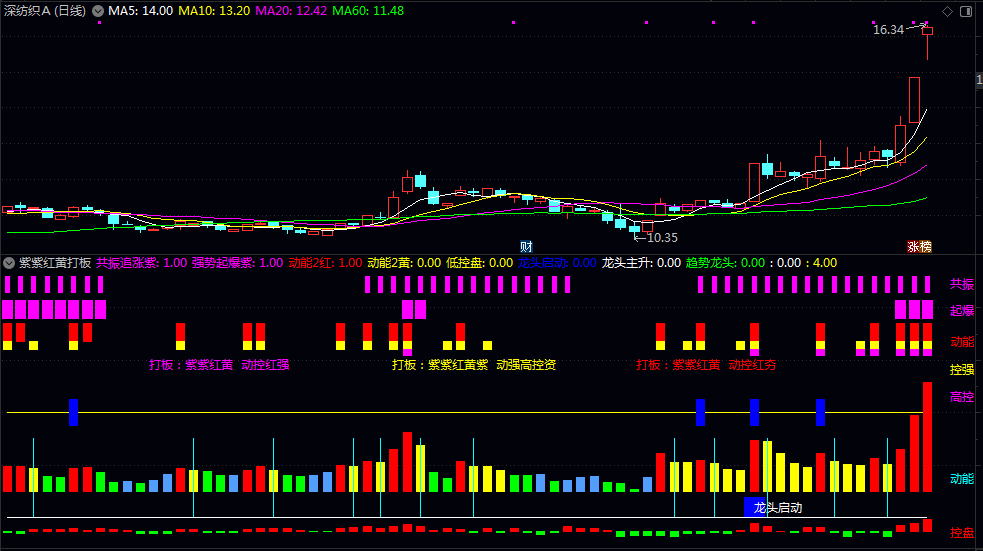983x551 pixels.
Task: Click the magenta 打板：紫紫红黄 动控红强 text
Action: tap(219, 365)
